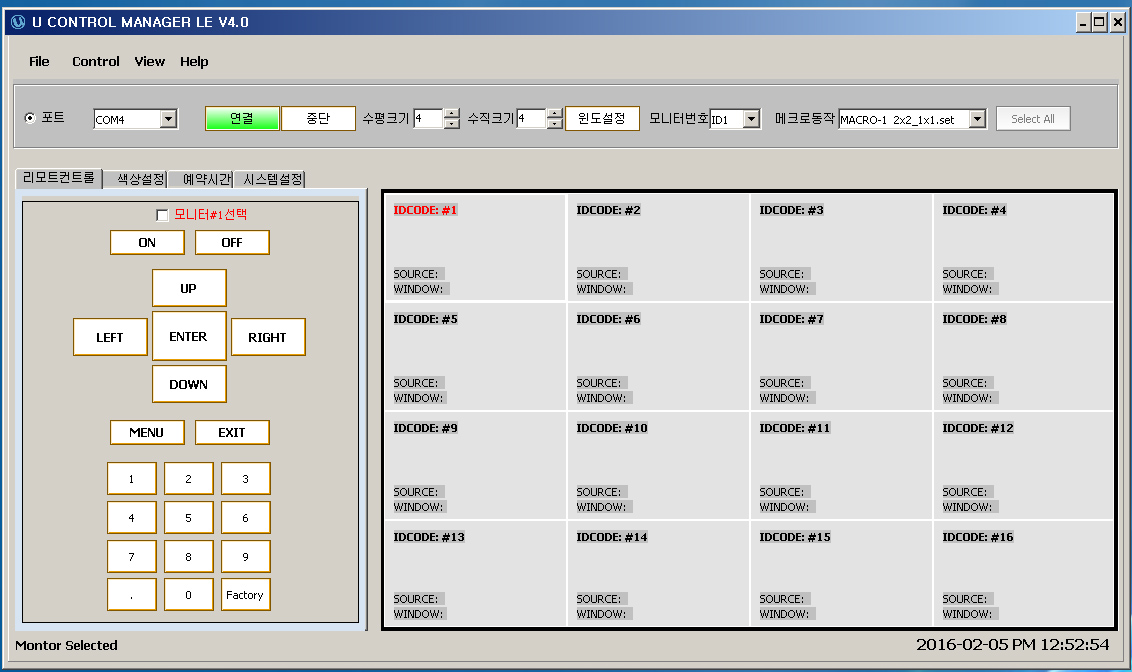Select monitor cell IDCODE: #6
Image resolution: width=1132 pixels, height=672 pixels.
pyautogui.click(x=658, y=357)
